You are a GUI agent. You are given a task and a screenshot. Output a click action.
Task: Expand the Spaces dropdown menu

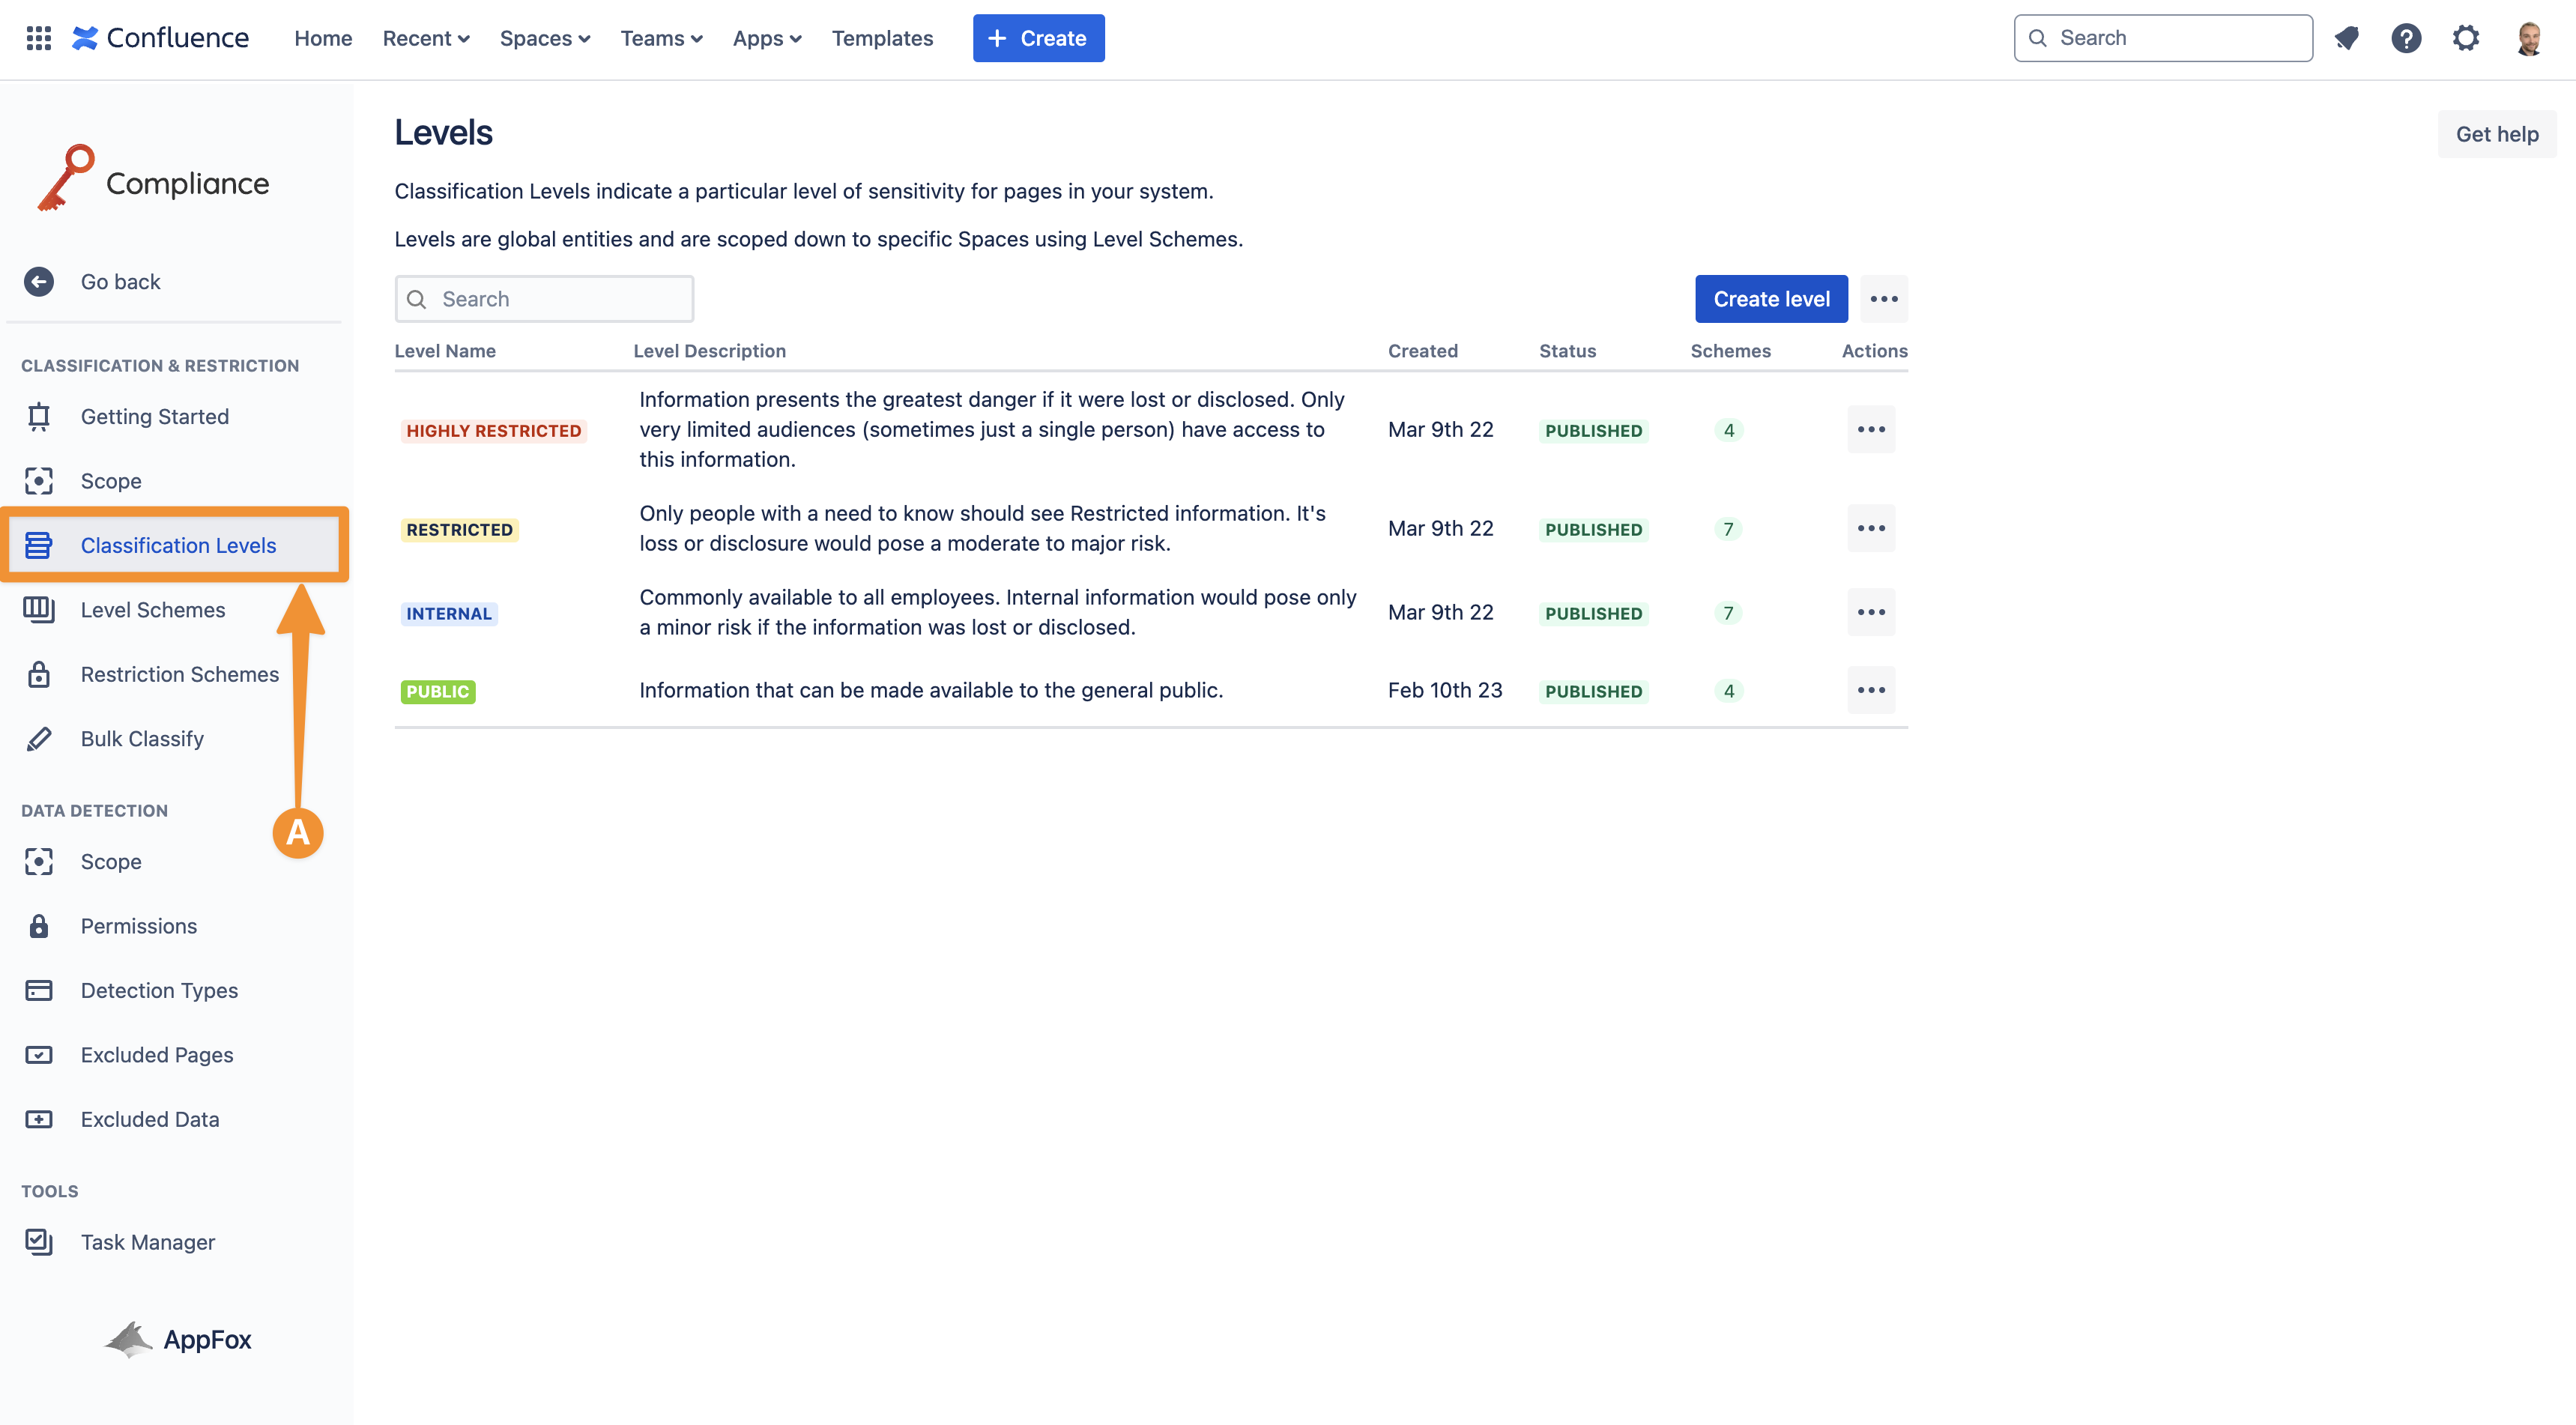tap(544, 38)
